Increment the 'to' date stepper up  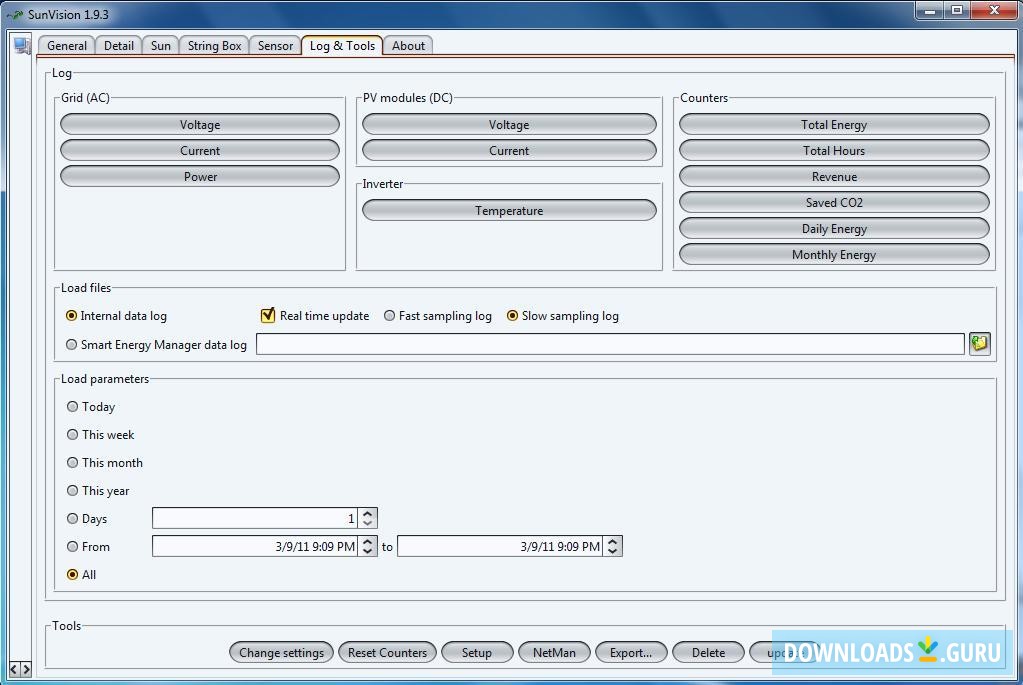pos(613,541)
